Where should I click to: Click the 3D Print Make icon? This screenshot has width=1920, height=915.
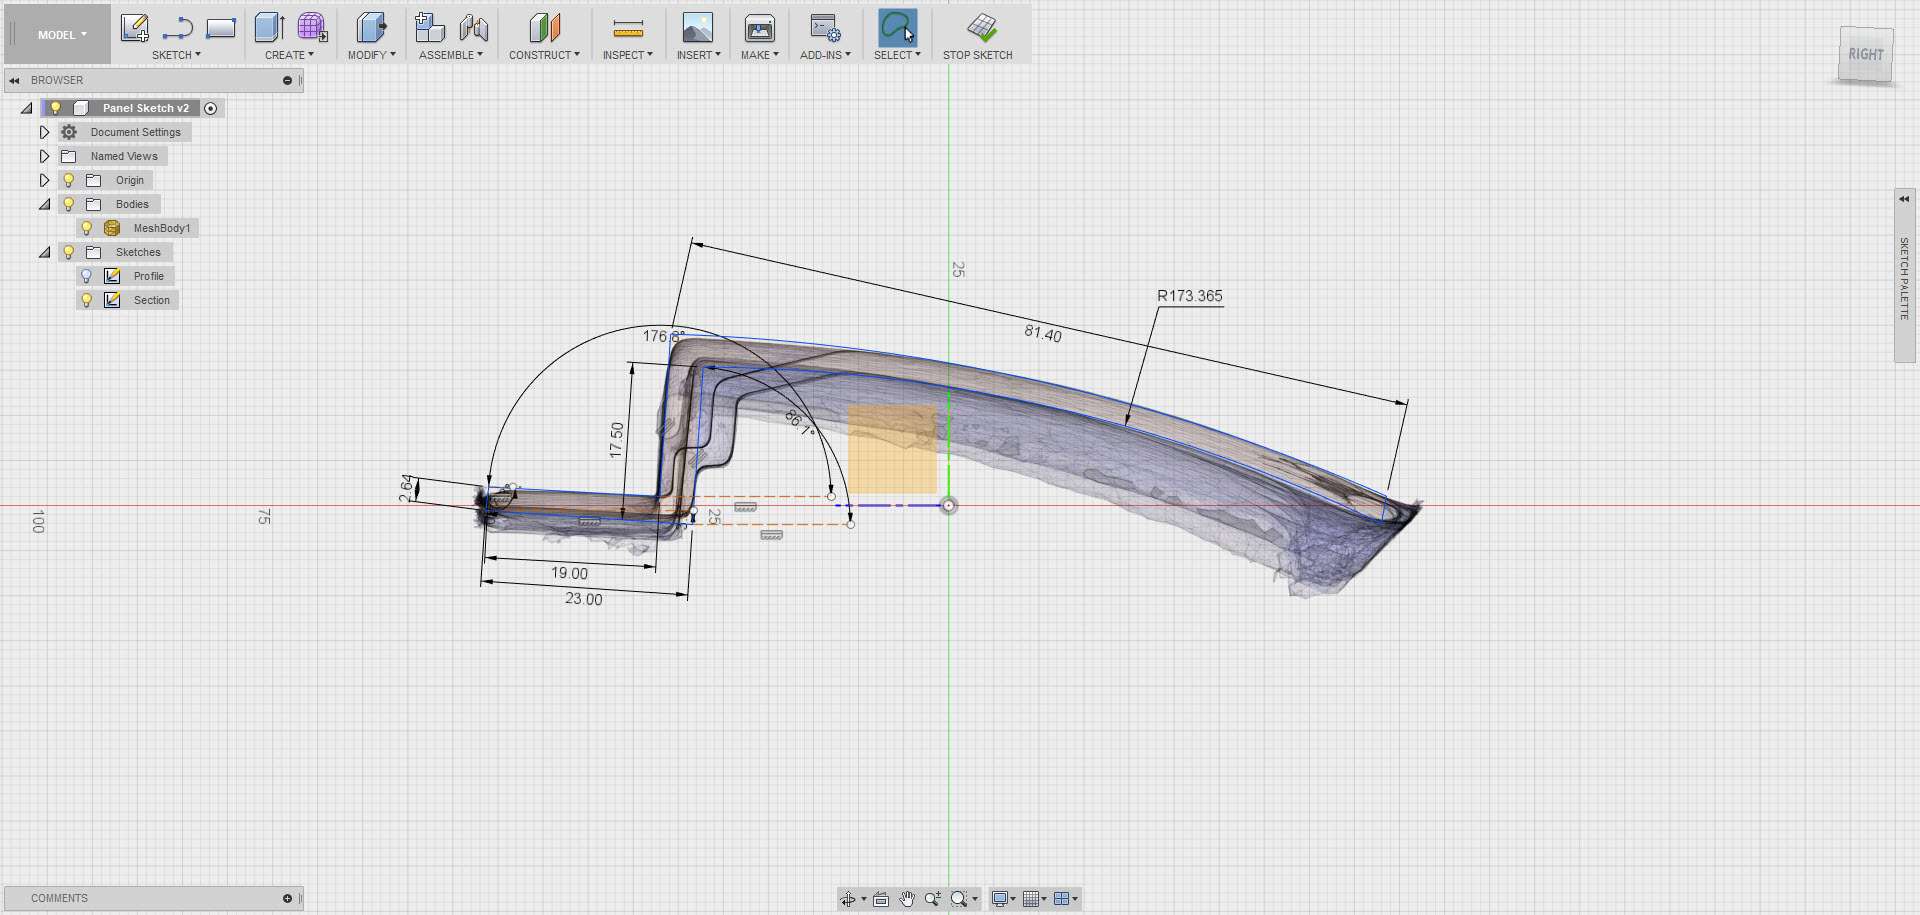[x=759, y=28]
